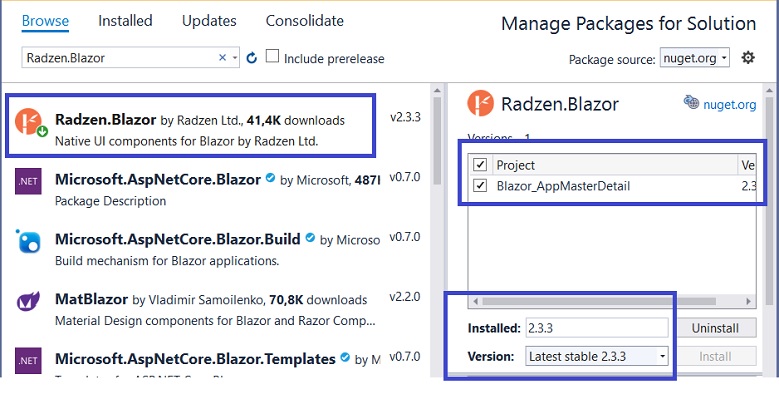
Task: Switch to the Updates tab
Action: [209, 21]
